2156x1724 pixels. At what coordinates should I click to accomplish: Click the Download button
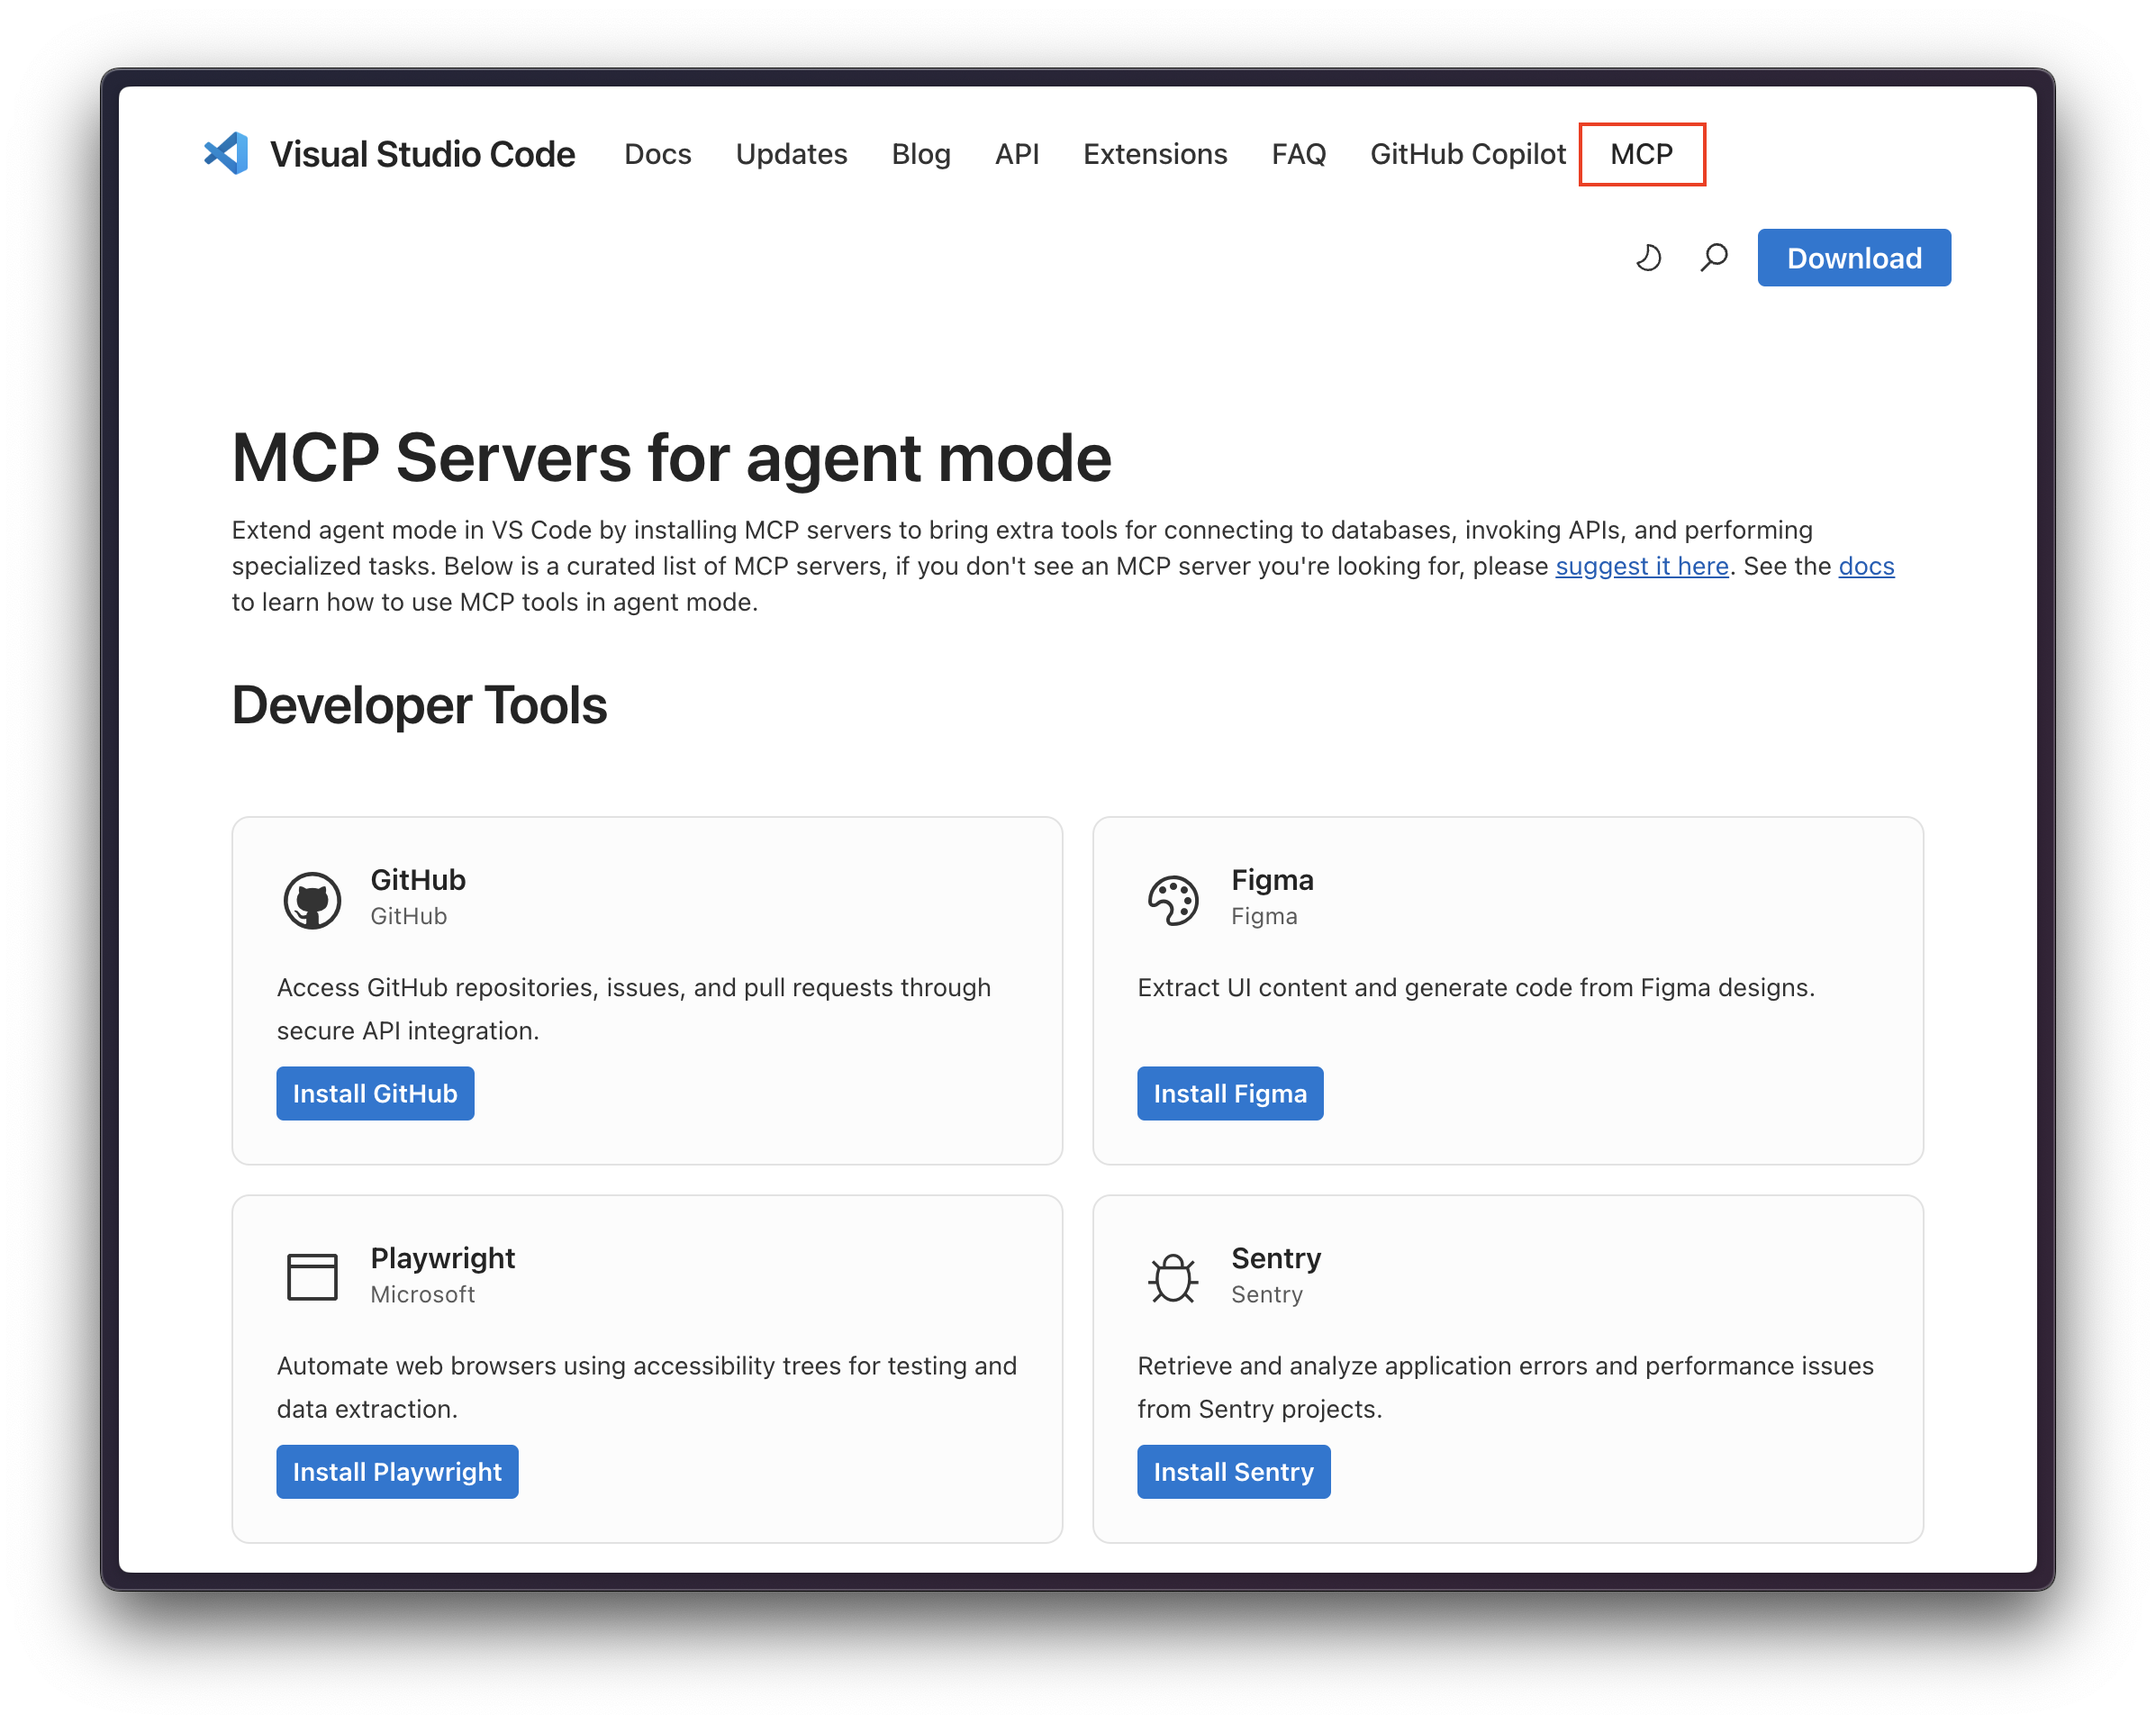tap(1853, 257)
